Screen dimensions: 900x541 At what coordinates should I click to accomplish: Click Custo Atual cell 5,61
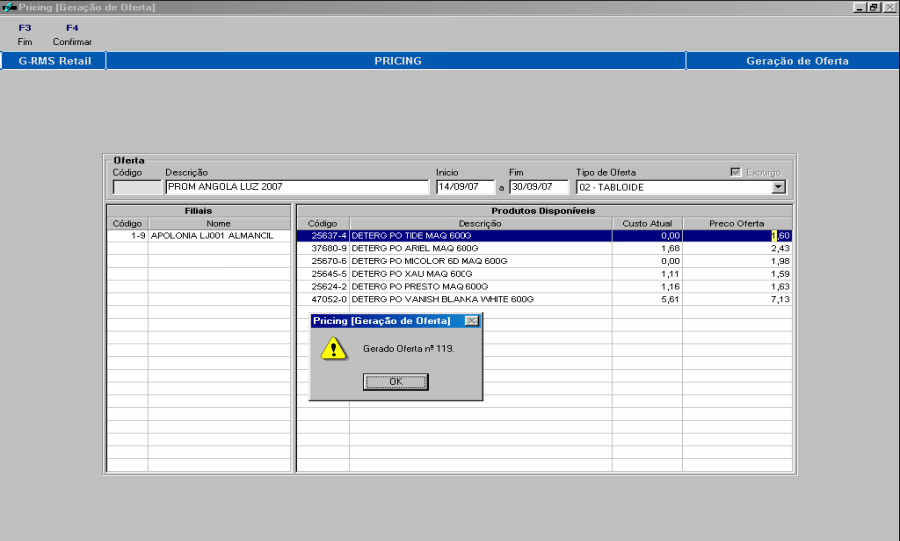coord(647,299)
